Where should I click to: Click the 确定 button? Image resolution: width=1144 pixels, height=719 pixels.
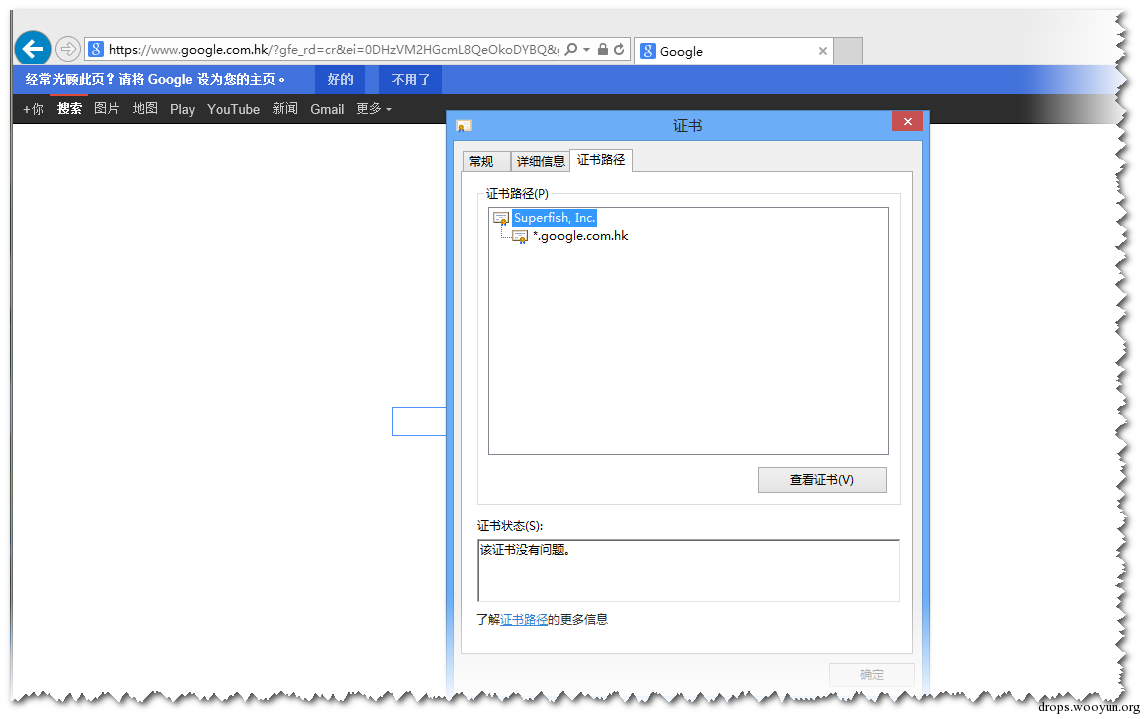tap(872, 674)
